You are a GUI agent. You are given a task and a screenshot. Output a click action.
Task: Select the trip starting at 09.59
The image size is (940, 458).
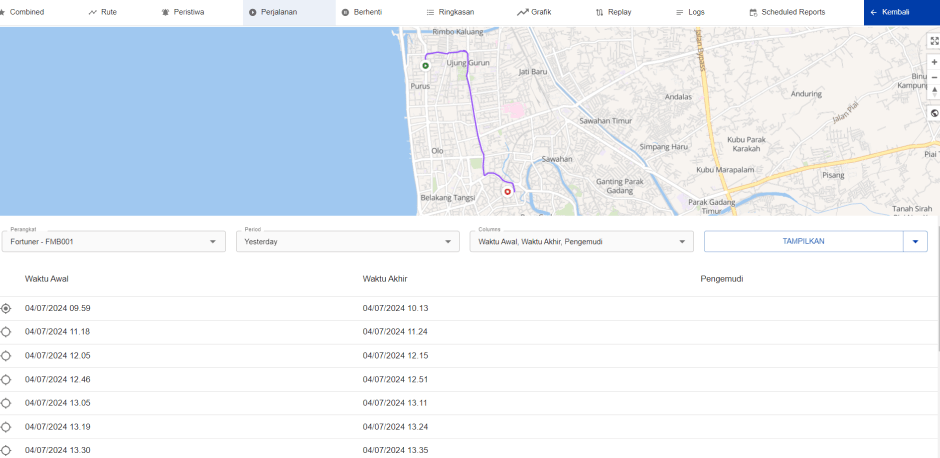click(6, 308)
